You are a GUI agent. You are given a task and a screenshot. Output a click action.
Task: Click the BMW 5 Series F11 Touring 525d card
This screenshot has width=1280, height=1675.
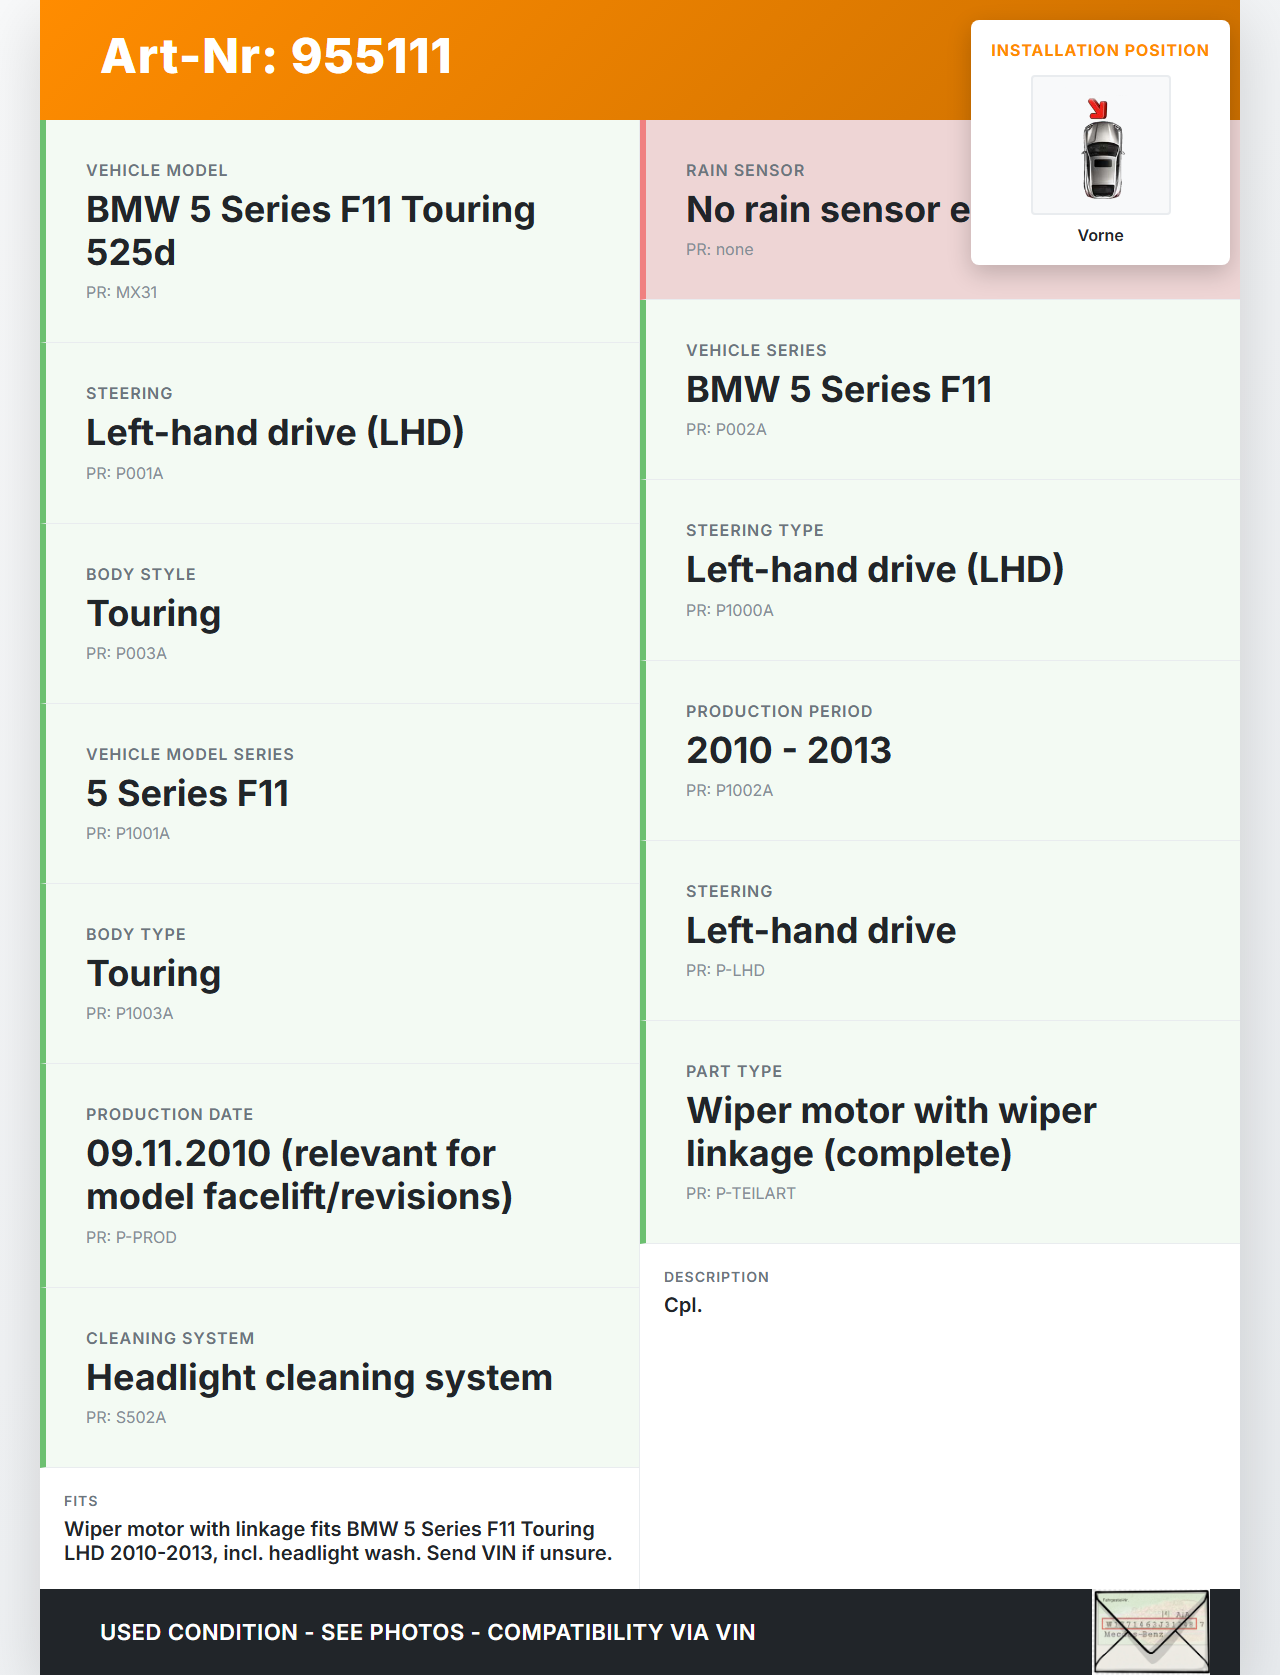tap(340, 231)
